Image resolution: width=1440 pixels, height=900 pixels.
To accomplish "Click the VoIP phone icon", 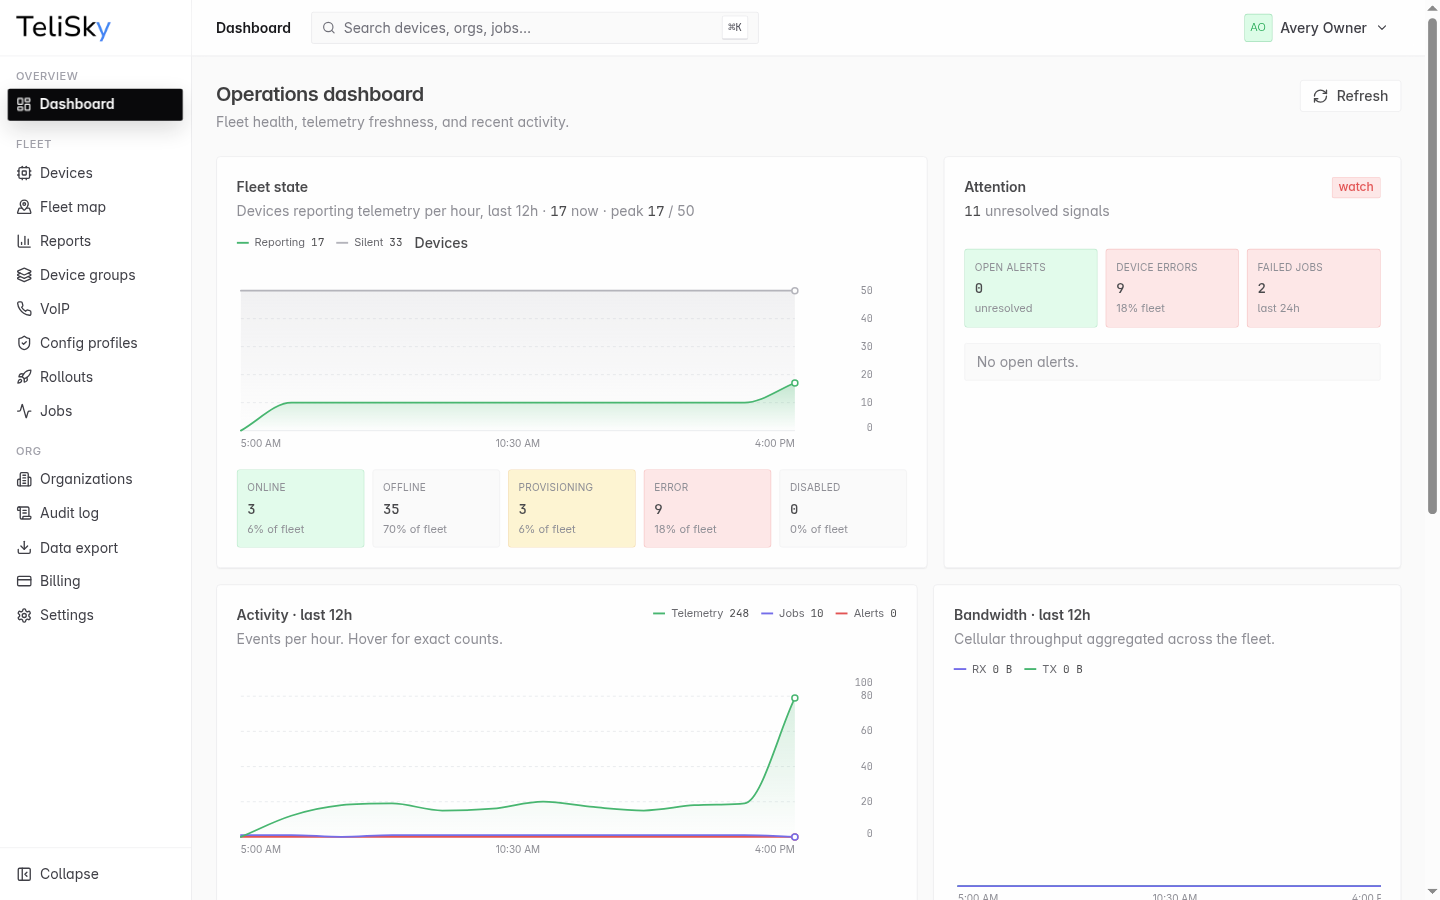I will [x=24, y=309].
